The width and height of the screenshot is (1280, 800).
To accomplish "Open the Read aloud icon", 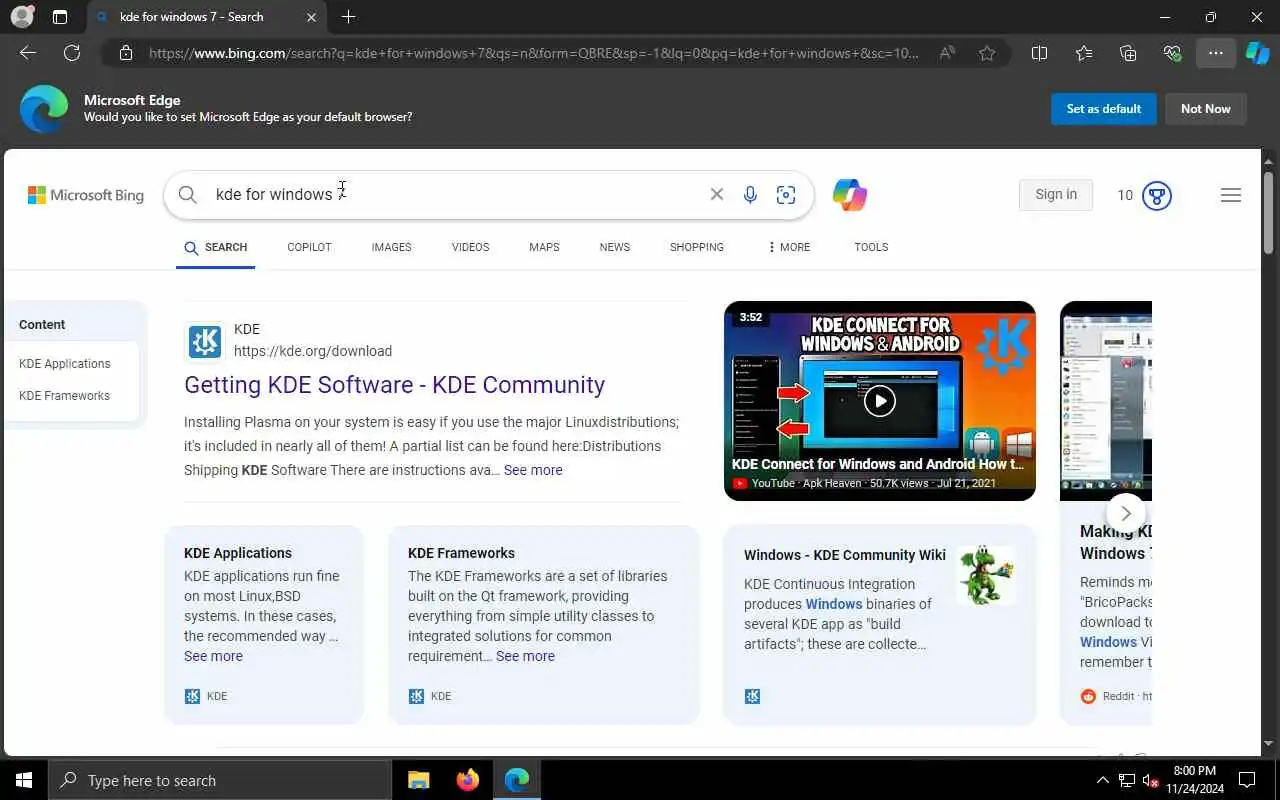I will (947, 53).
